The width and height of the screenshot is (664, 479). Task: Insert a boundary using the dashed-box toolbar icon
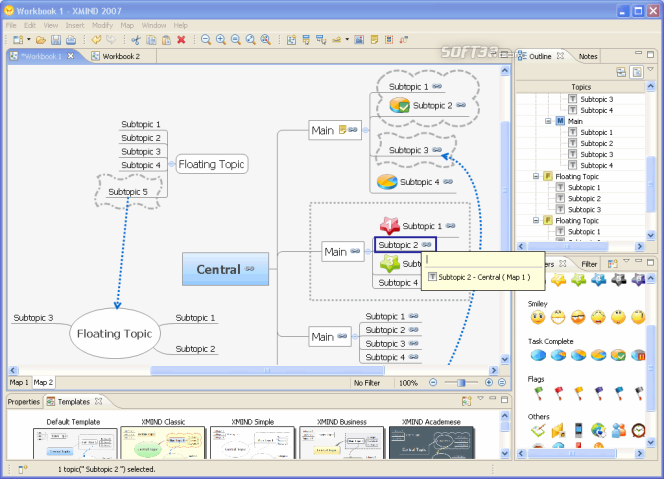pyautogui.click(x=389, y=40)
